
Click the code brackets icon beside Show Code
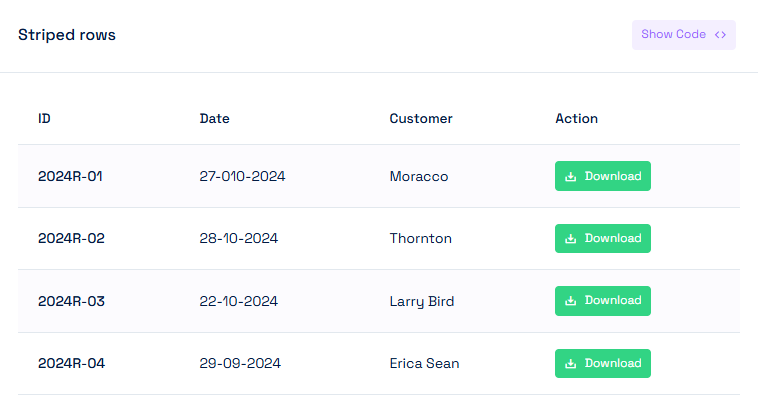coord(720,35)
